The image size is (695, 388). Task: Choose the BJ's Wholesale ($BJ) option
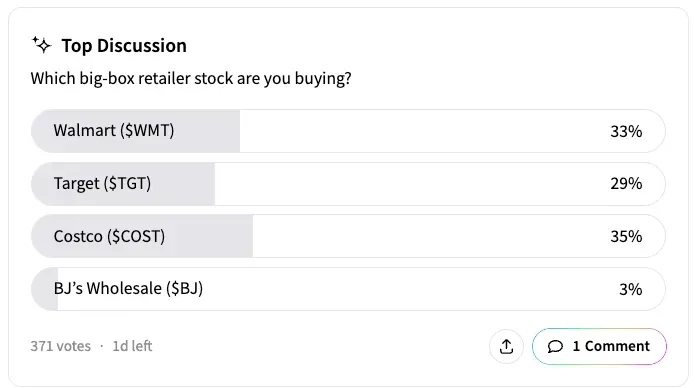pyautogui.click(x=348, y=289)
